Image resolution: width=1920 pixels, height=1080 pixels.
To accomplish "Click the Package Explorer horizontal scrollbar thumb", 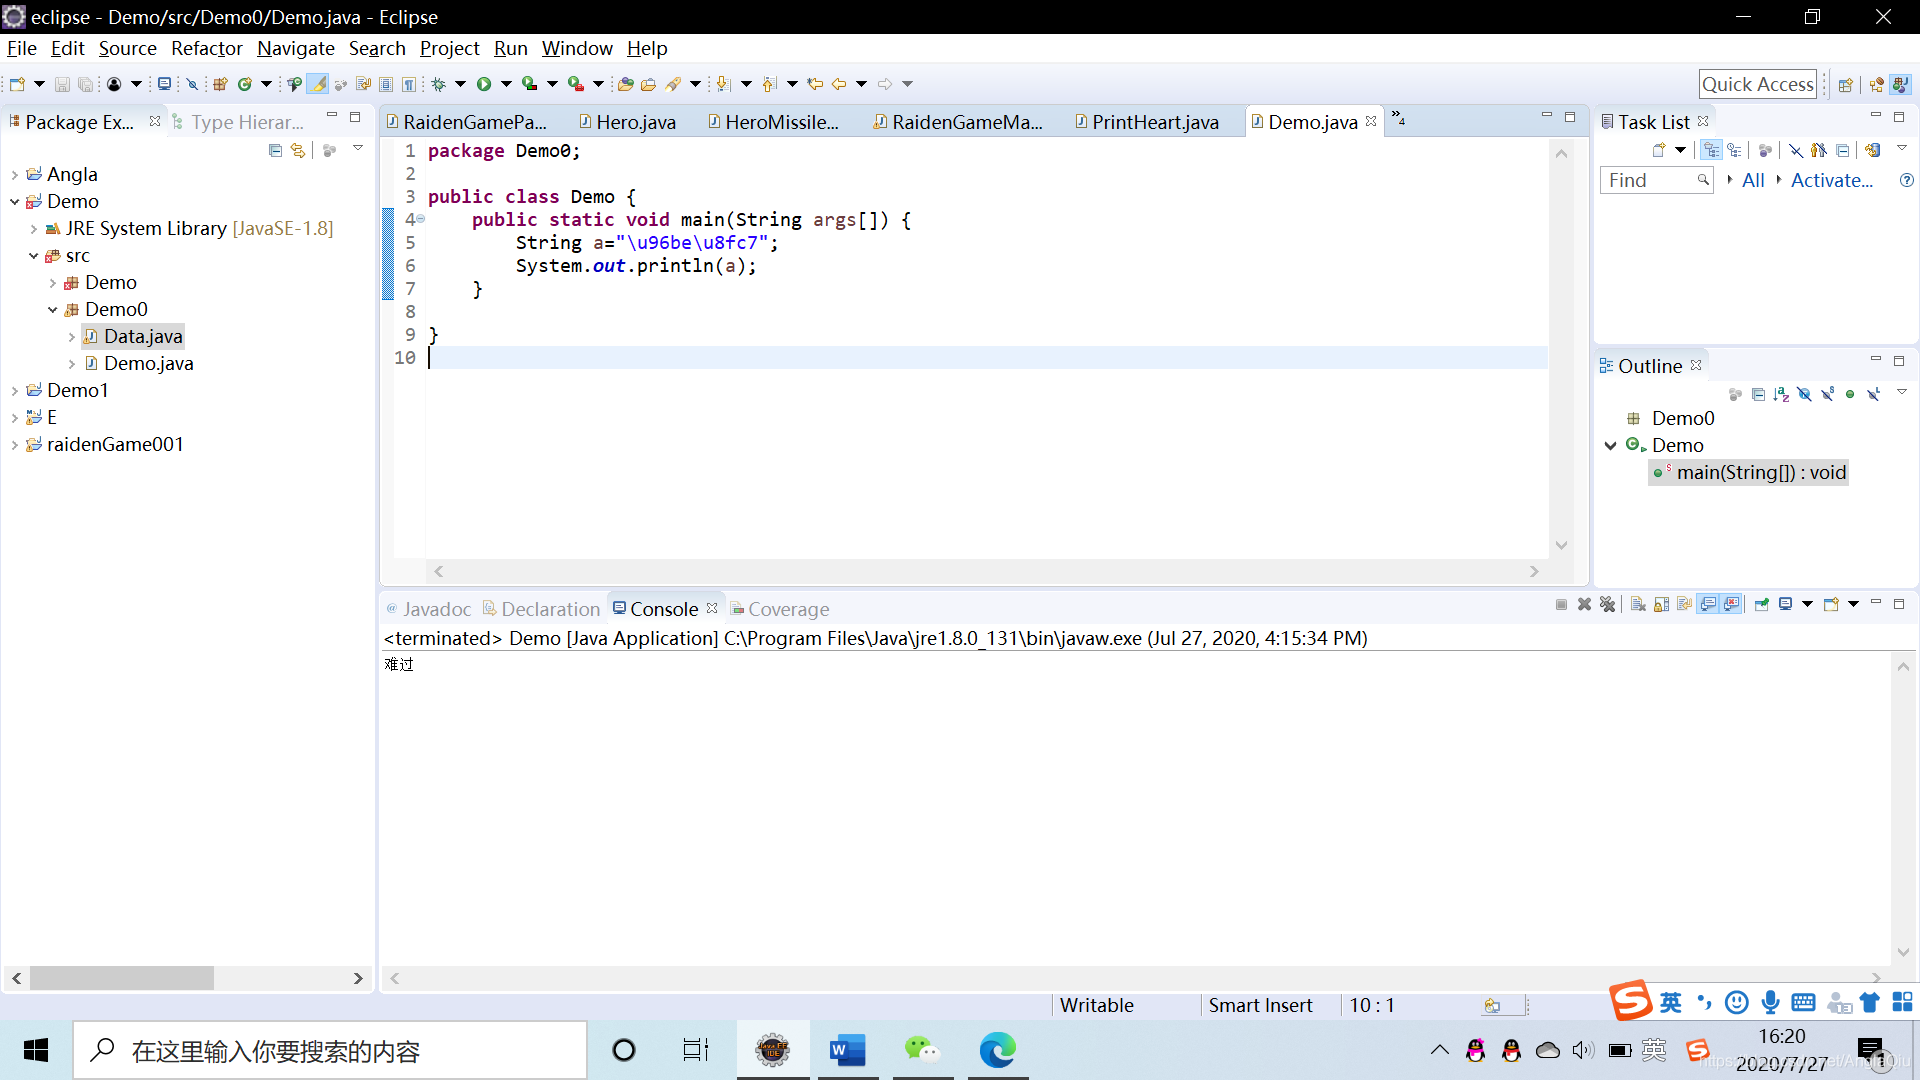I will pyautogui.click(x=121, y=978).
